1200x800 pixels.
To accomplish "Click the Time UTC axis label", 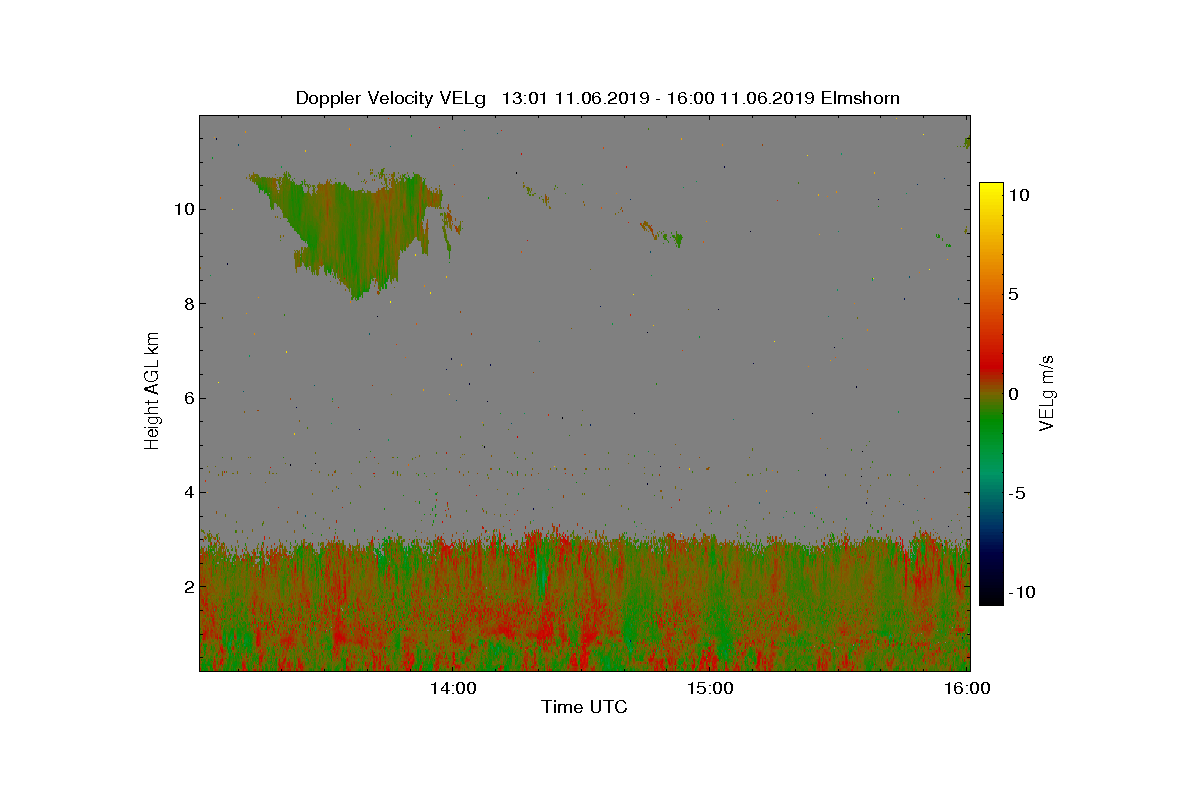I will (x=585, y=708).
